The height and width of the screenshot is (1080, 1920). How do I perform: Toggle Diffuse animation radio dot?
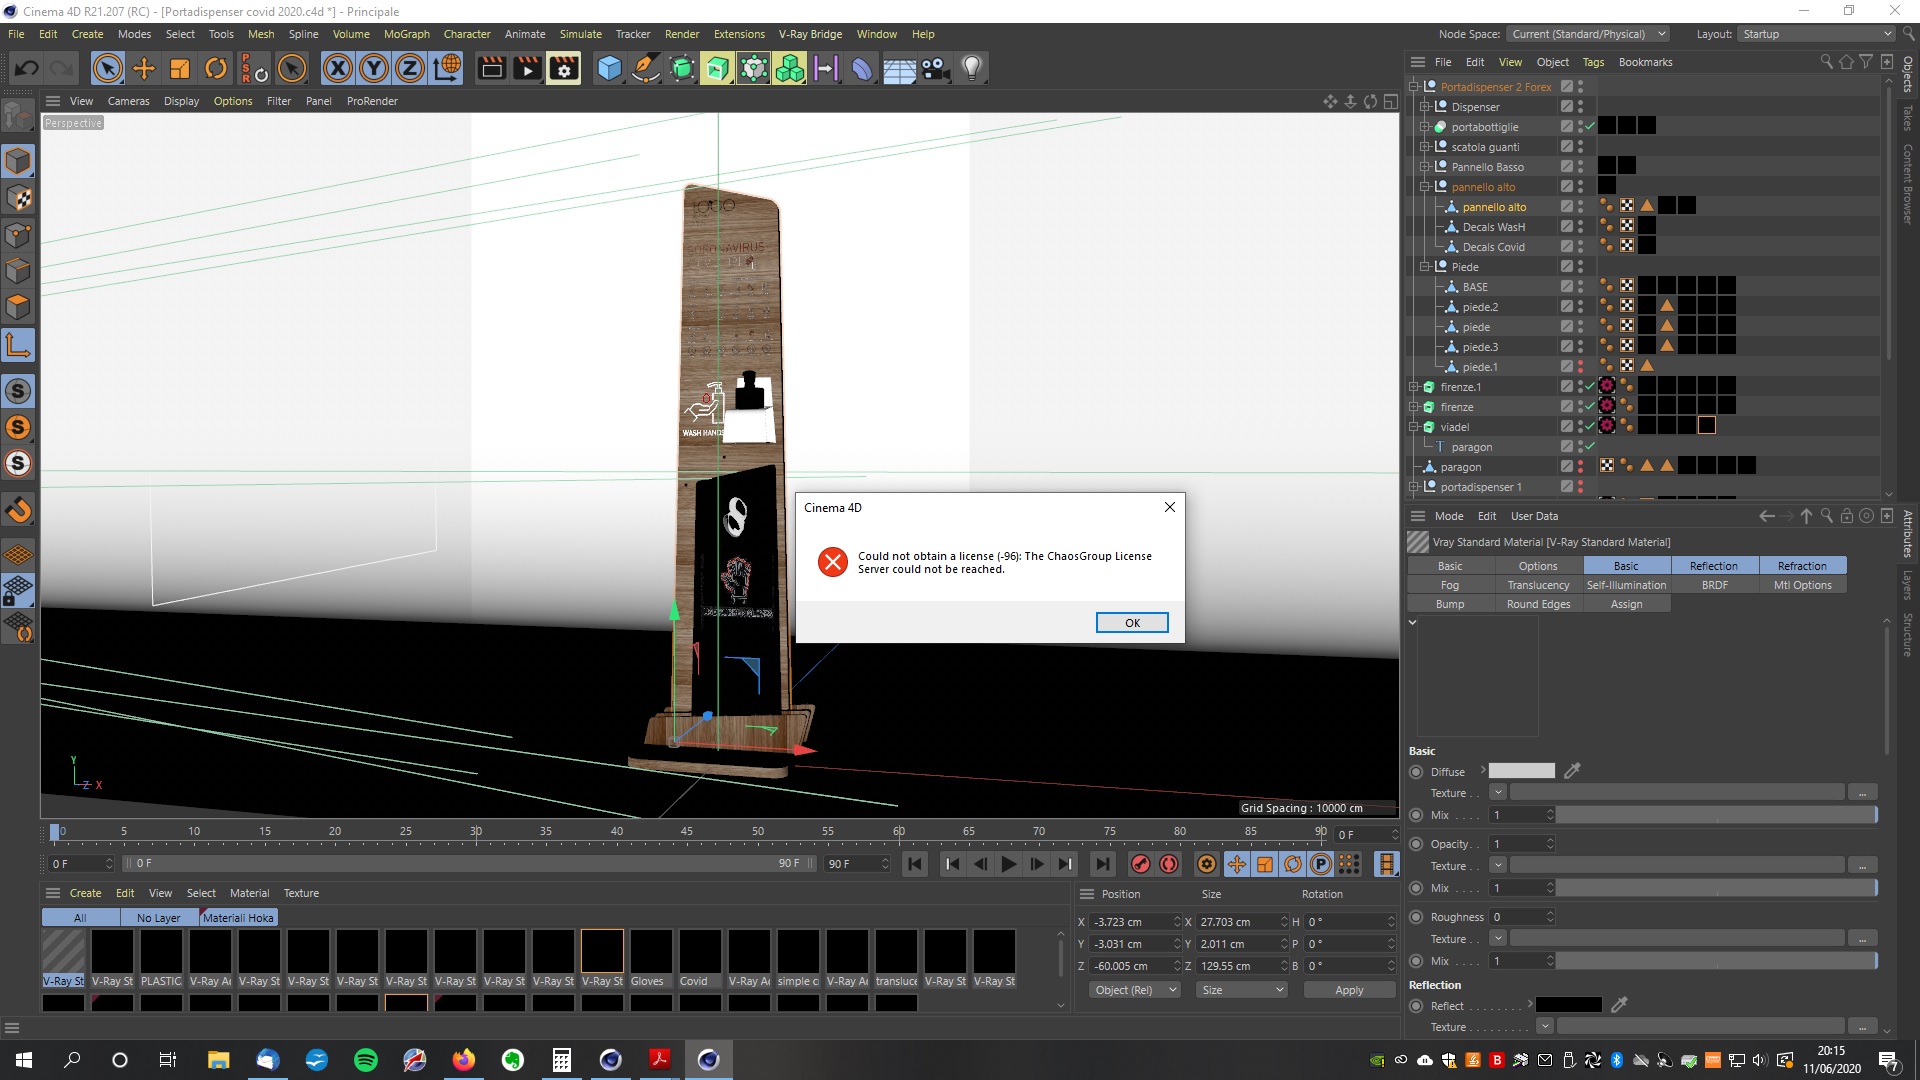(x=1416, y=772)
